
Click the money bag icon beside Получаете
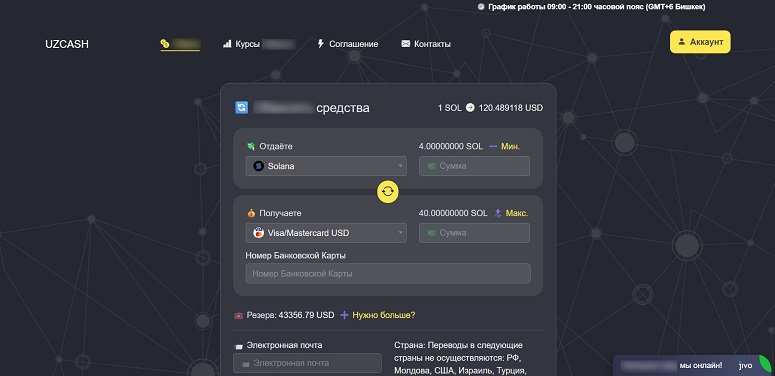pos(252,213)
